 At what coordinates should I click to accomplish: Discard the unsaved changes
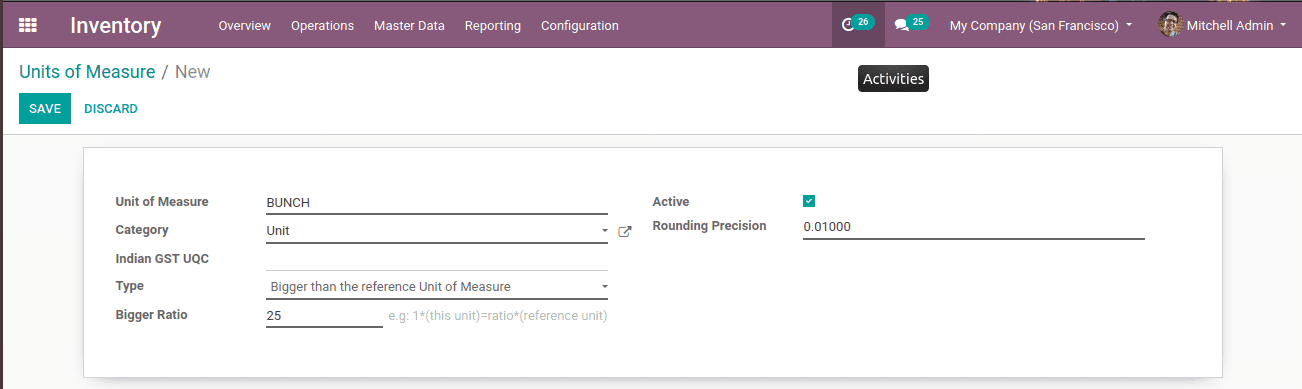[x=111, y=109]
